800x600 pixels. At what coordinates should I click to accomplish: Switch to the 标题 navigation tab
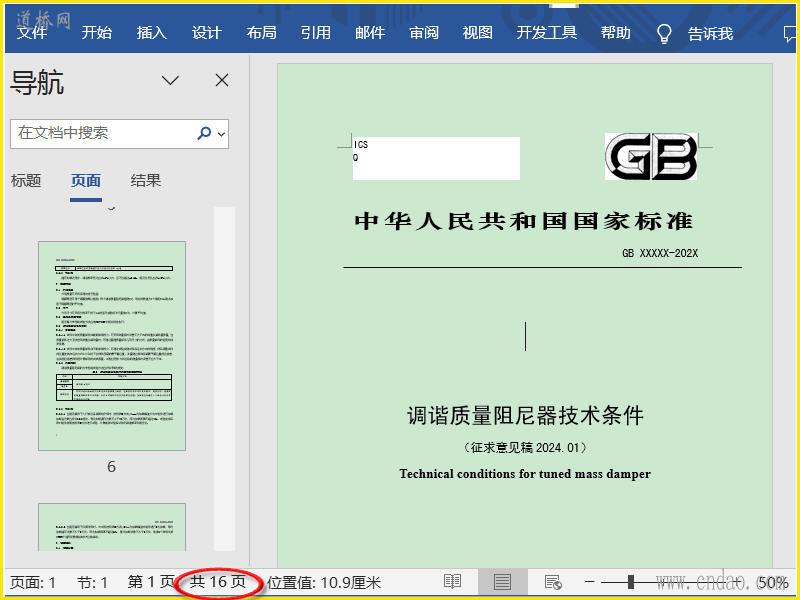point(26,181)
